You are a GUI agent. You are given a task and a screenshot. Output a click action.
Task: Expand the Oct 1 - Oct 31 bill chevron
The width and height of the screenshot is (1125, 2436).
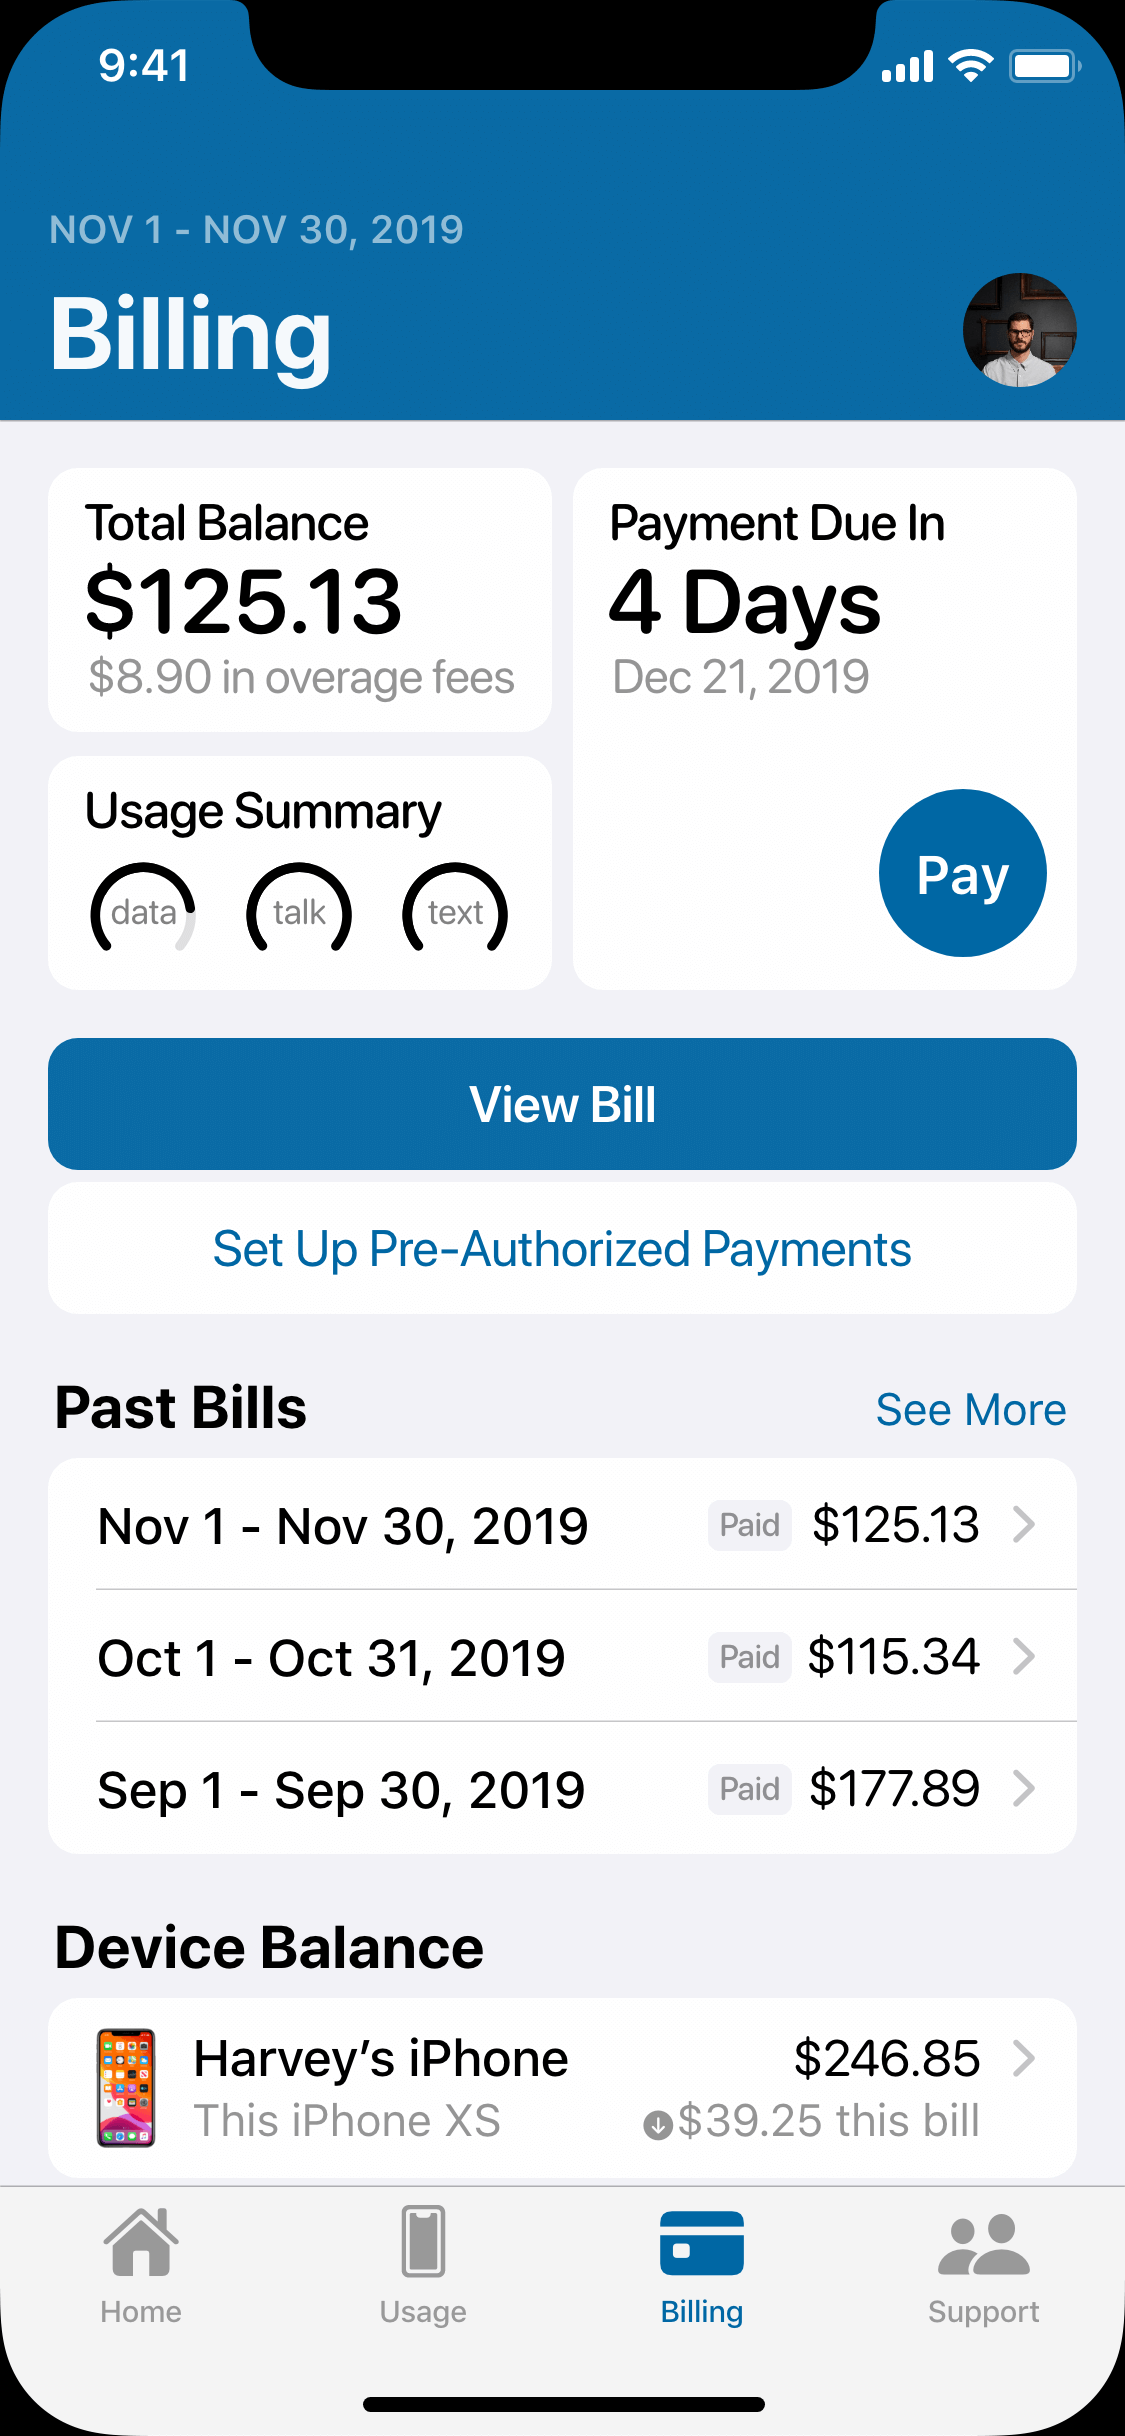(1024, 1657)
